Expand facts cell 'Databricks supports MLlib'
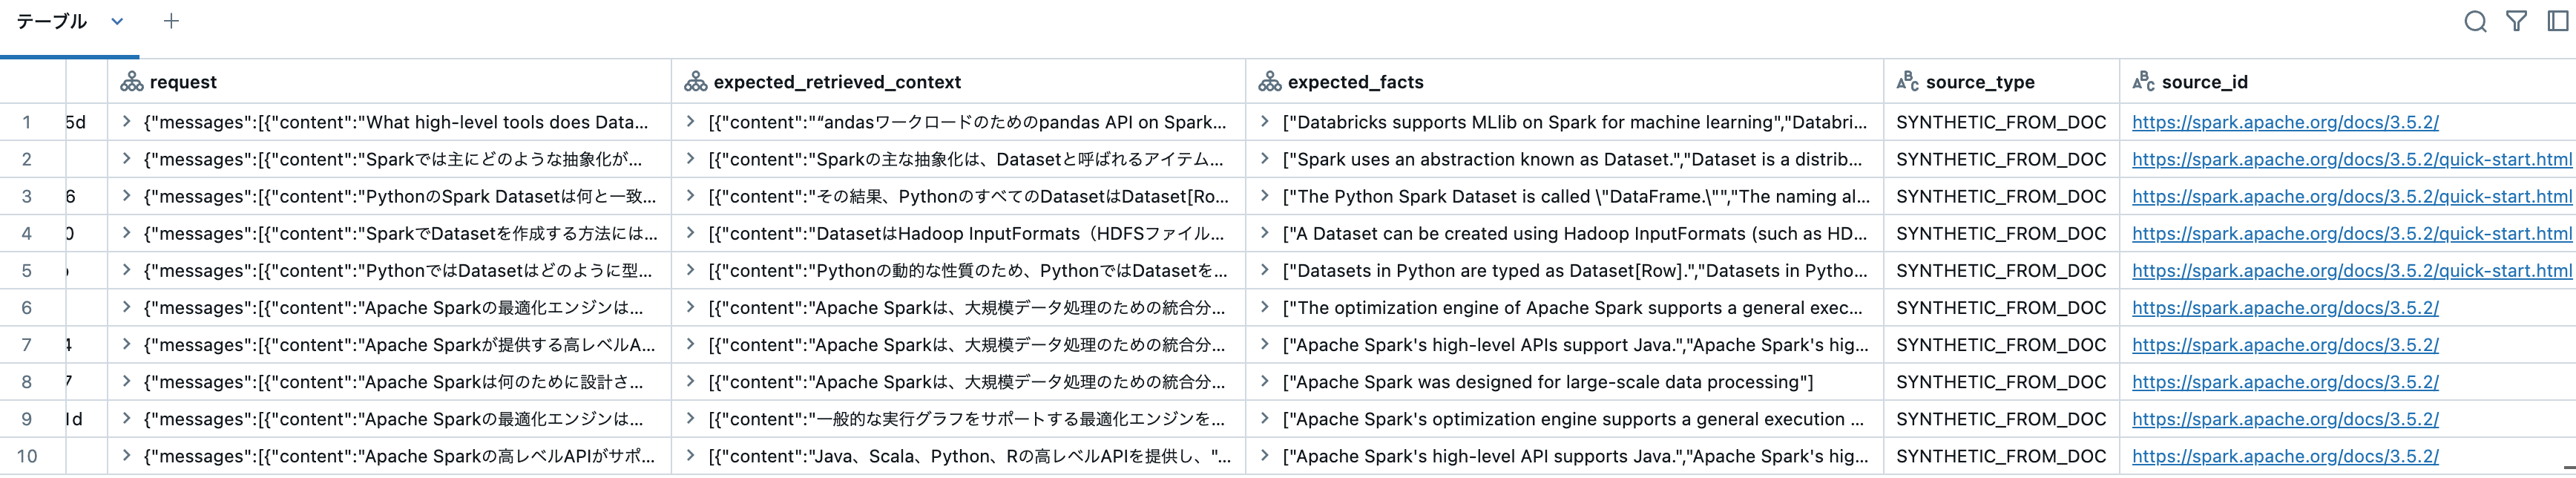 [1264, 122]
